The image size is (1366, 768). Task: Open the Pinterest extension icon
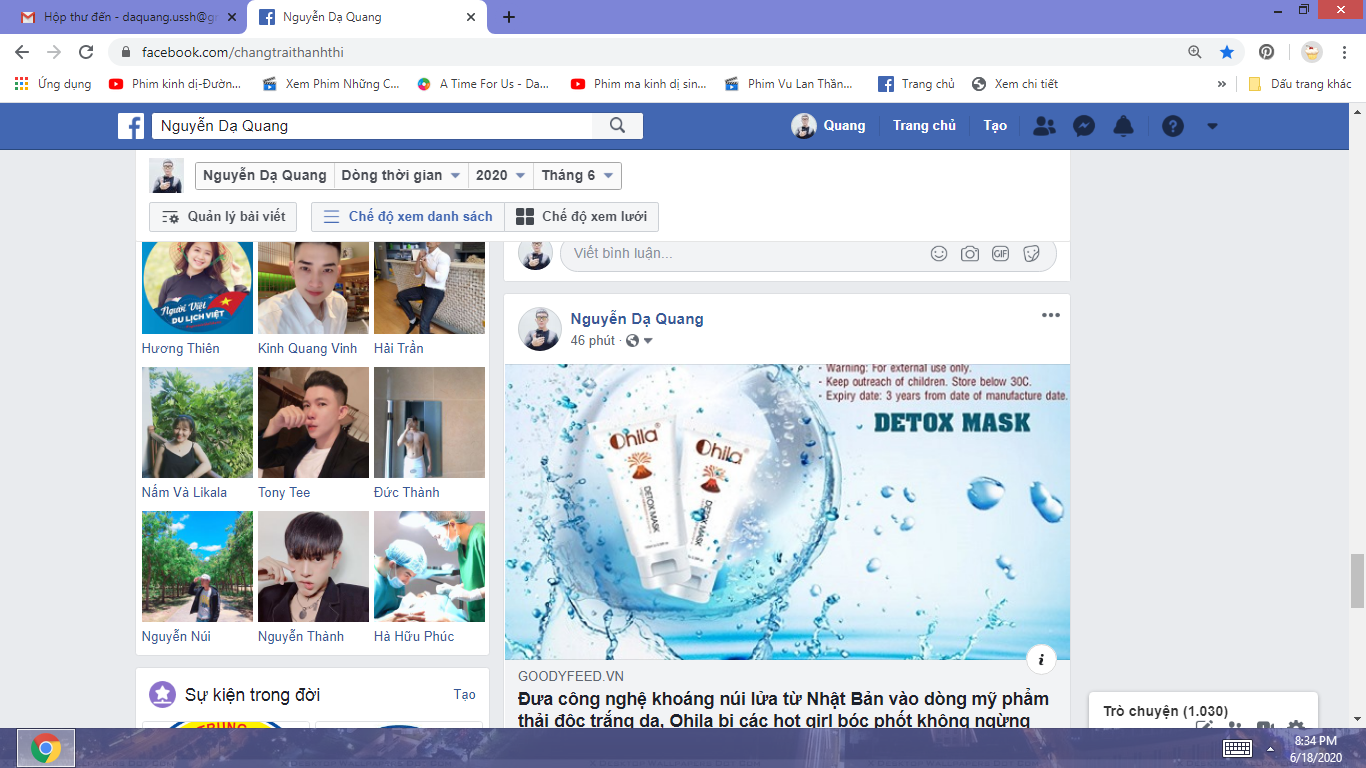coord(1267,52)
